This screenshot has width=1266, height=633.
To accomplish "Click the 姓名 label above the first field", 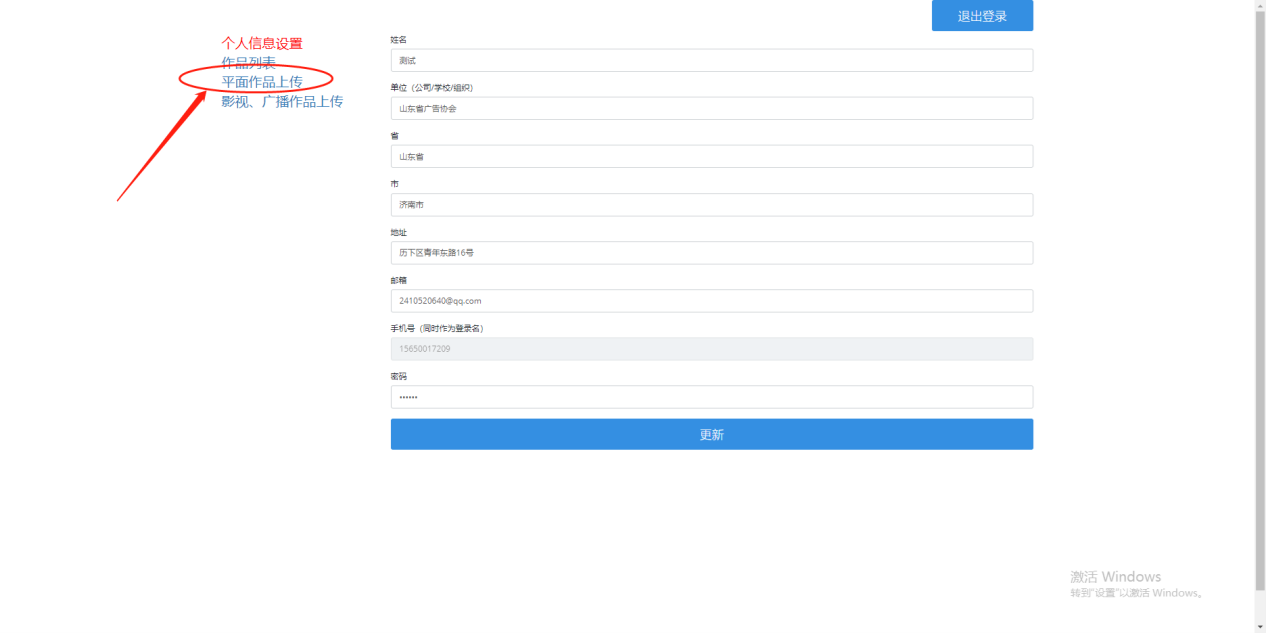I will pos(398,40).
